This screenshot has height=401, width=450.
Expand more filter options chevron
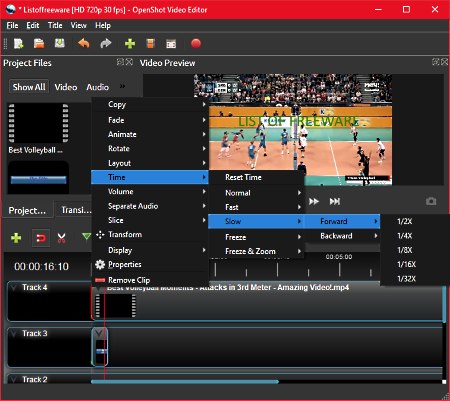(122, 86)
